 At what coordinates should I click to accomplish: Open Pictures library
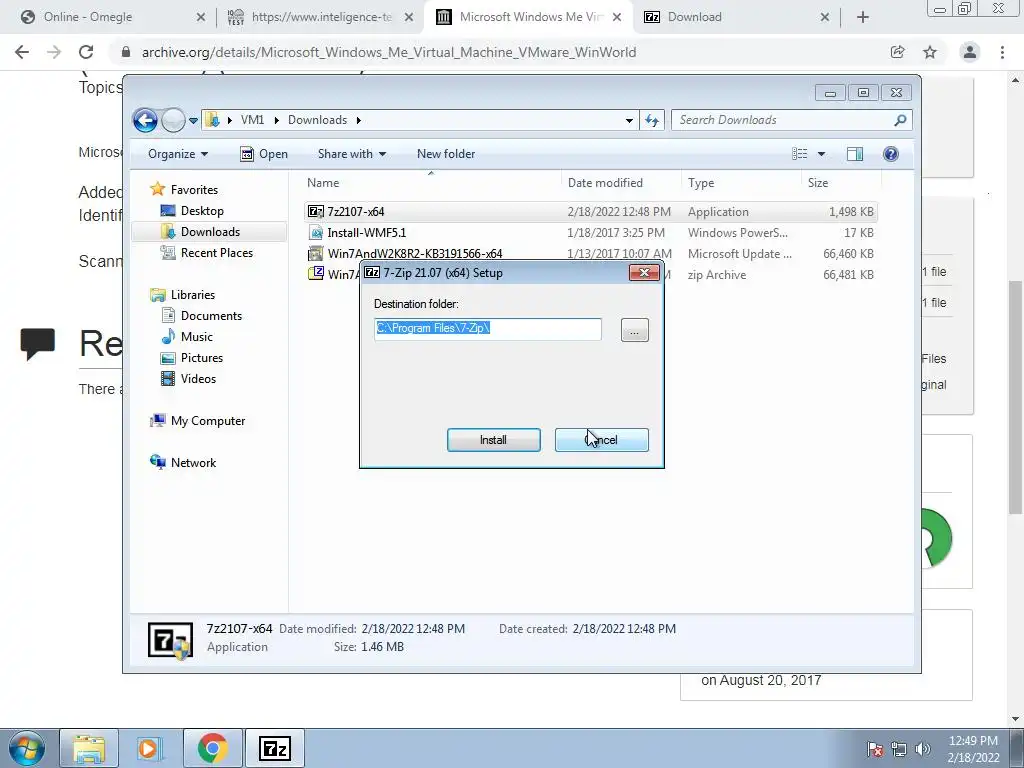pos(202,358)
